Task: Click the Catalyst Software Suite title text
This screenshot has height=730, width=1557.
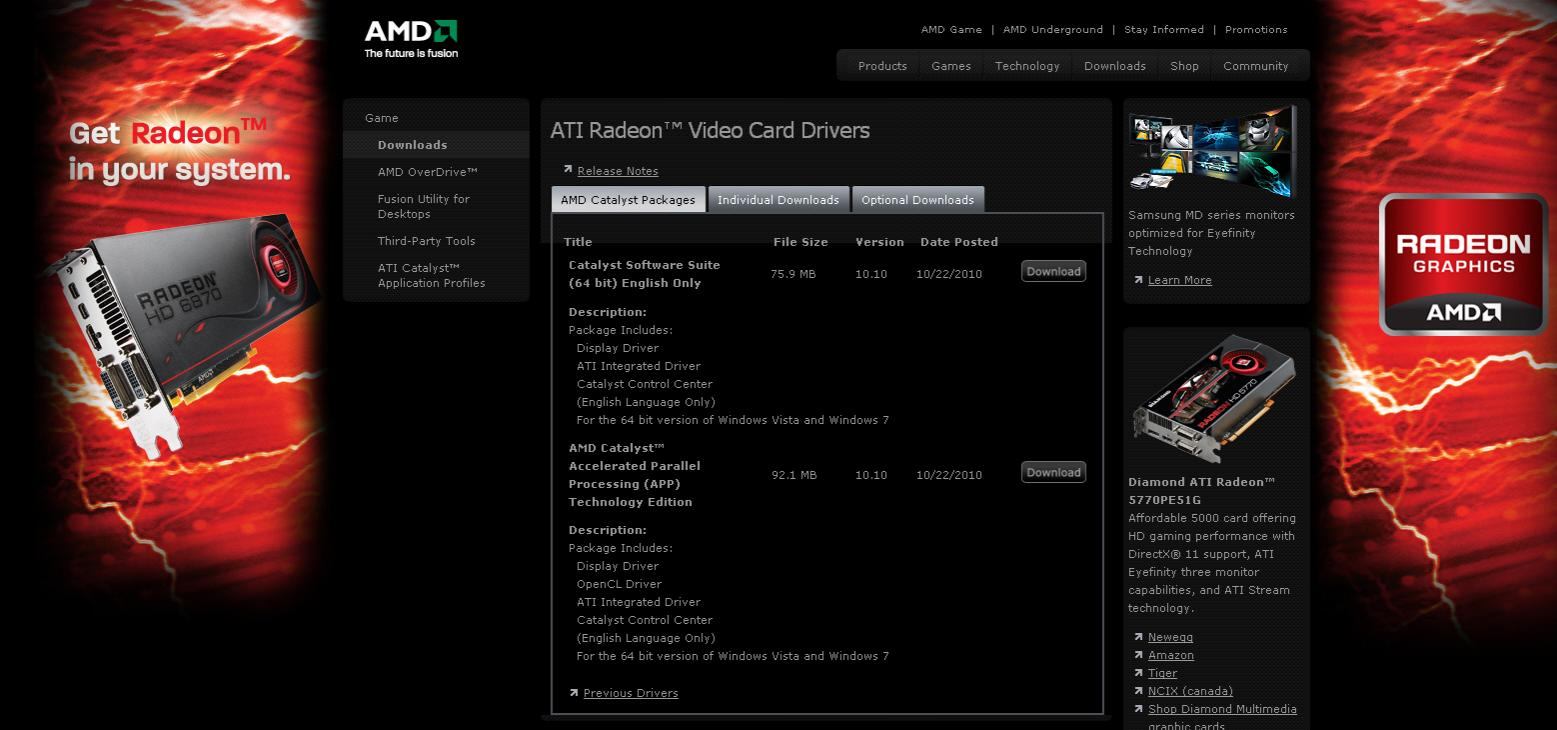Action: point(644,274)
